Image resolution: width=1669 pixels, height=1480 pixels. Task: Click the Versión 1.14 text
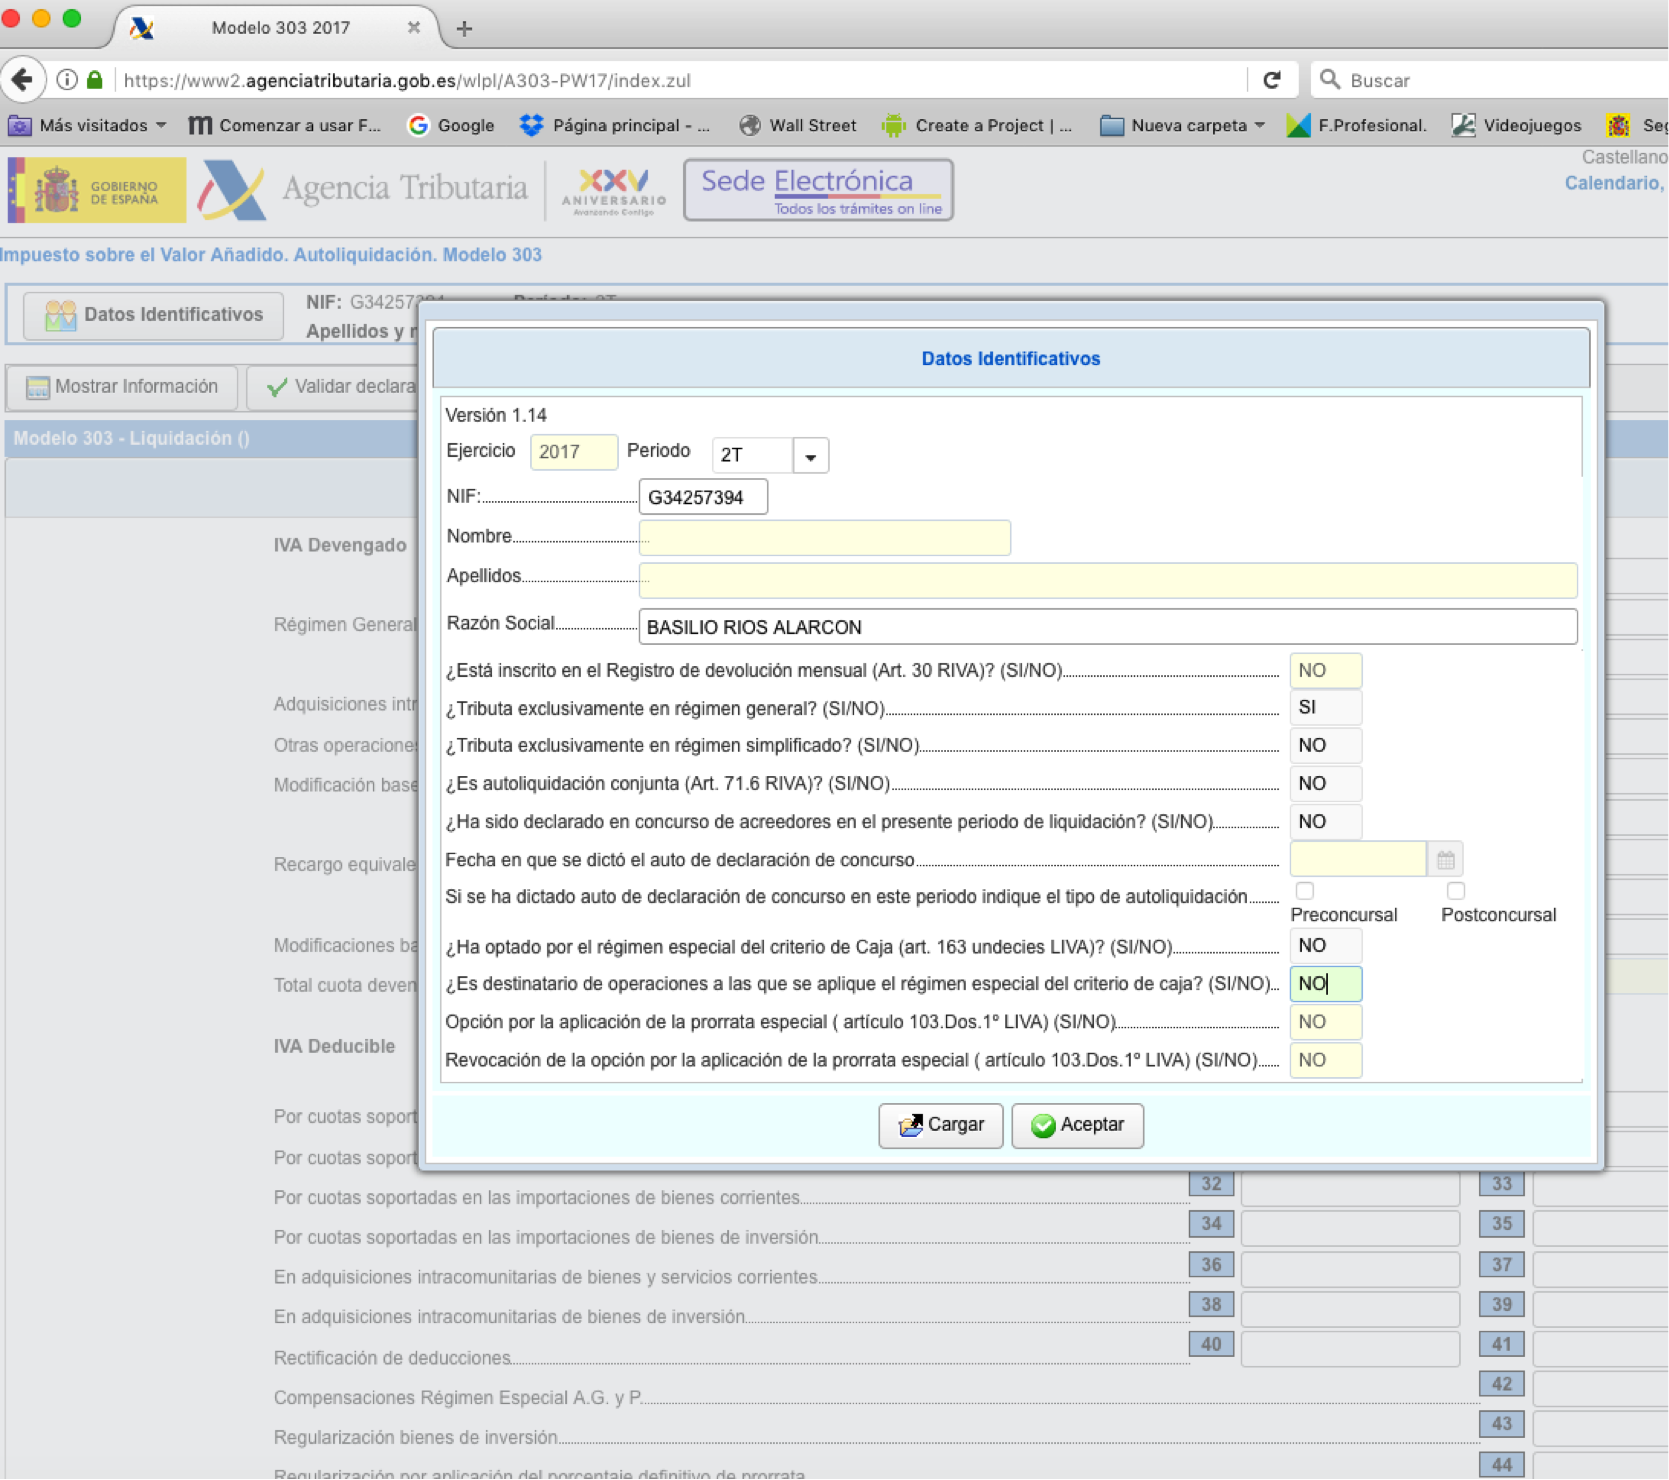pyautogui.click(x=496, y=415)
